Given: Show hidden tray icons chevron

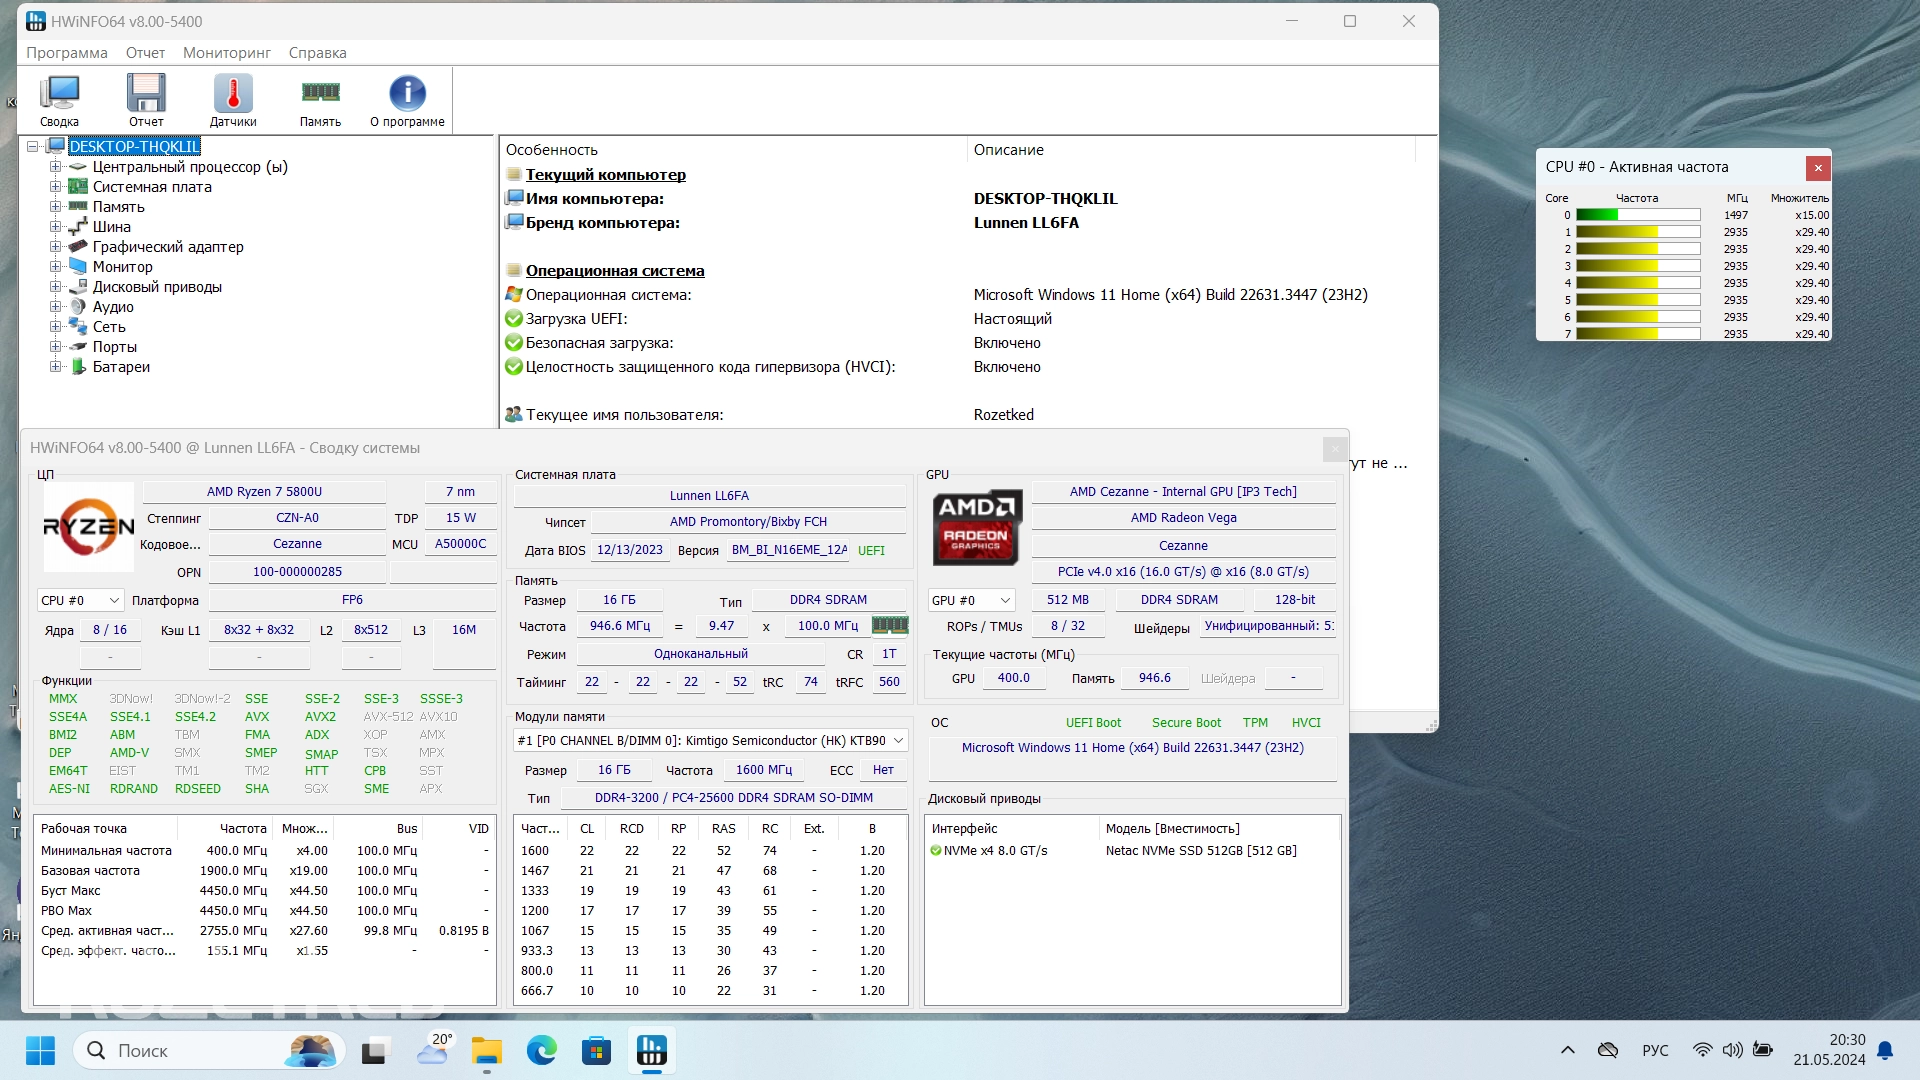Looking at the screenshot, I should tap(1567, 1050).
